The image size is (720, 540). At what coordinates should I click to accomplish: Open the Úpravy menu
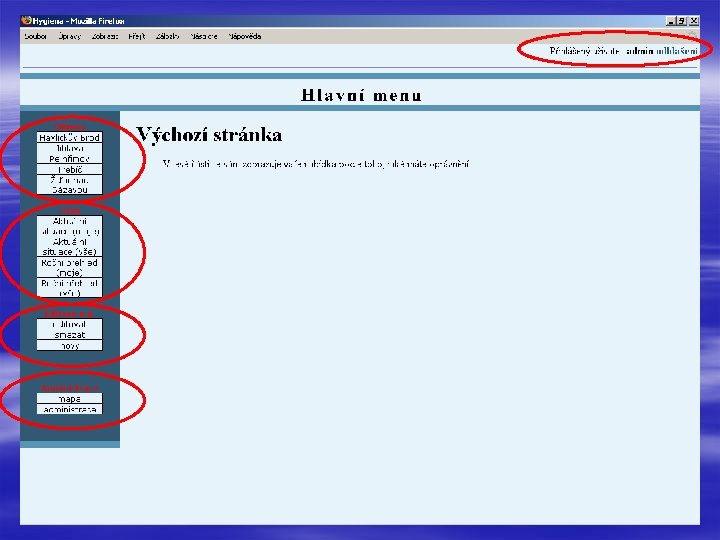[x=69, y=36]
